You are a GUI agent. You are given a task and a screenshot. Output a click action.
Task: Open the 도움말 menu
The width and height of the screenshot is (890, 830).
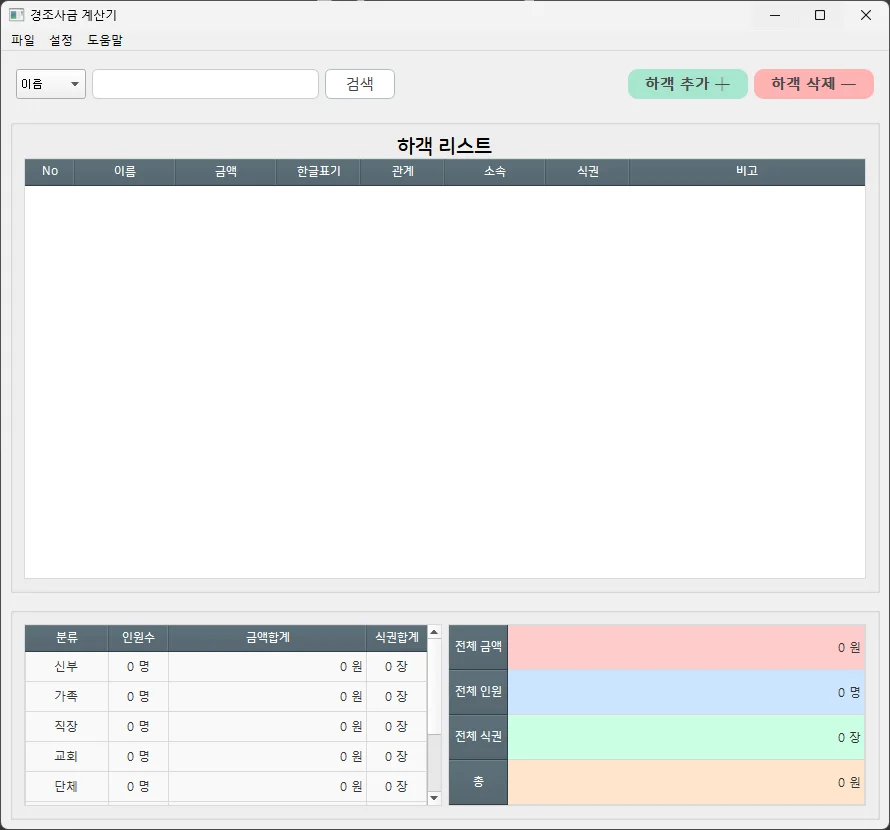tap(105, 40)
